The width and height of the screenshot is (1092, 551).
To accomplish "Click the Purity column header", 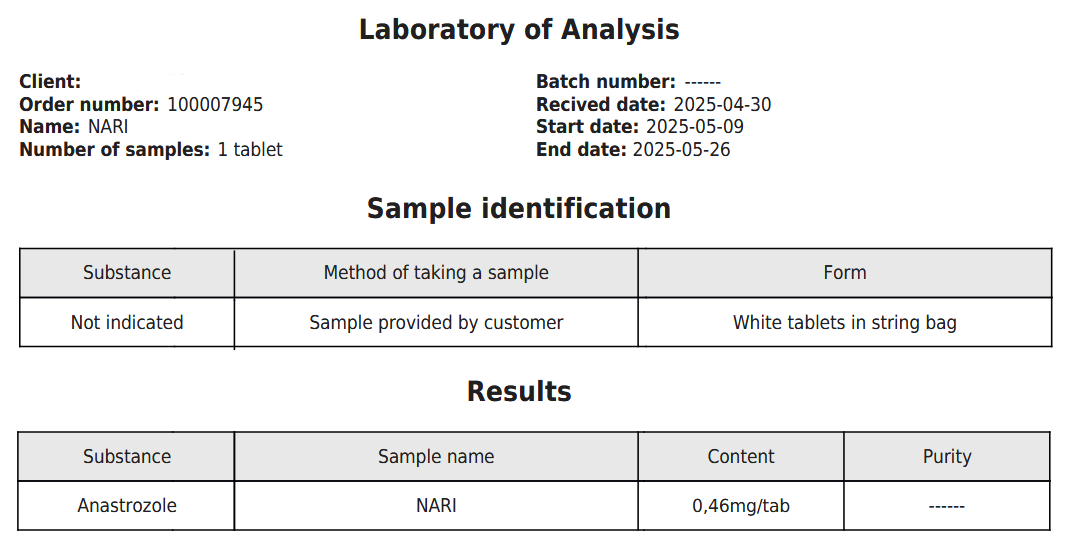I will coord(946,456).
